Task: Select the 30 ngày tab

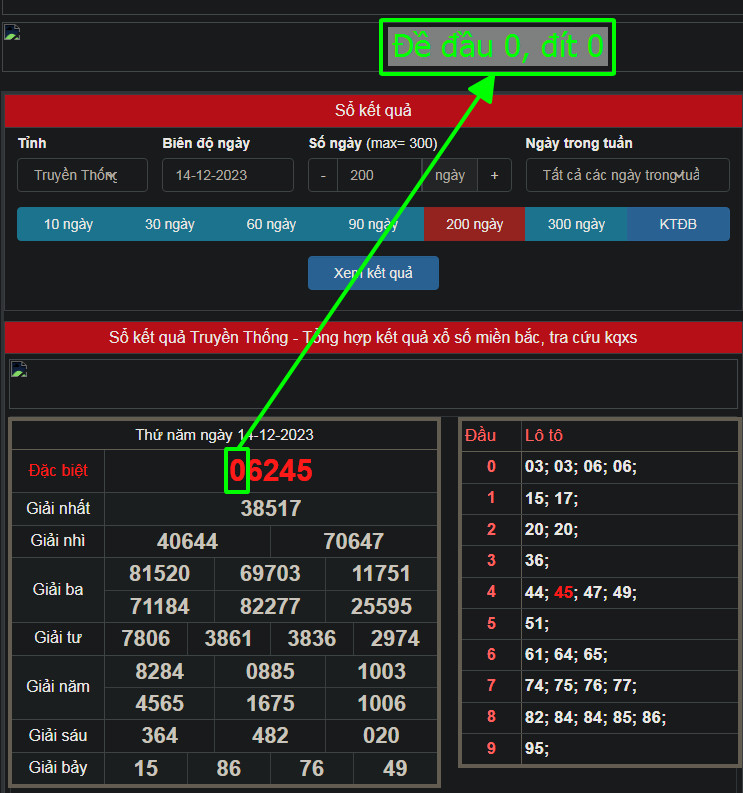Action: click(170, 224)
